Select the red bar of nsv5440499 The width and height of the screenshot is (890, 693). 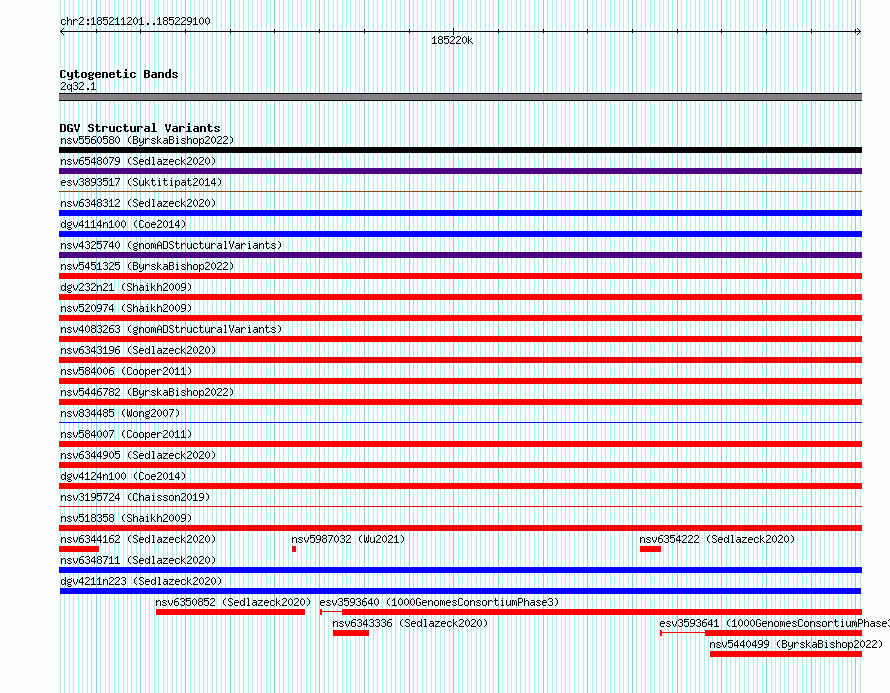pos(786,654)
